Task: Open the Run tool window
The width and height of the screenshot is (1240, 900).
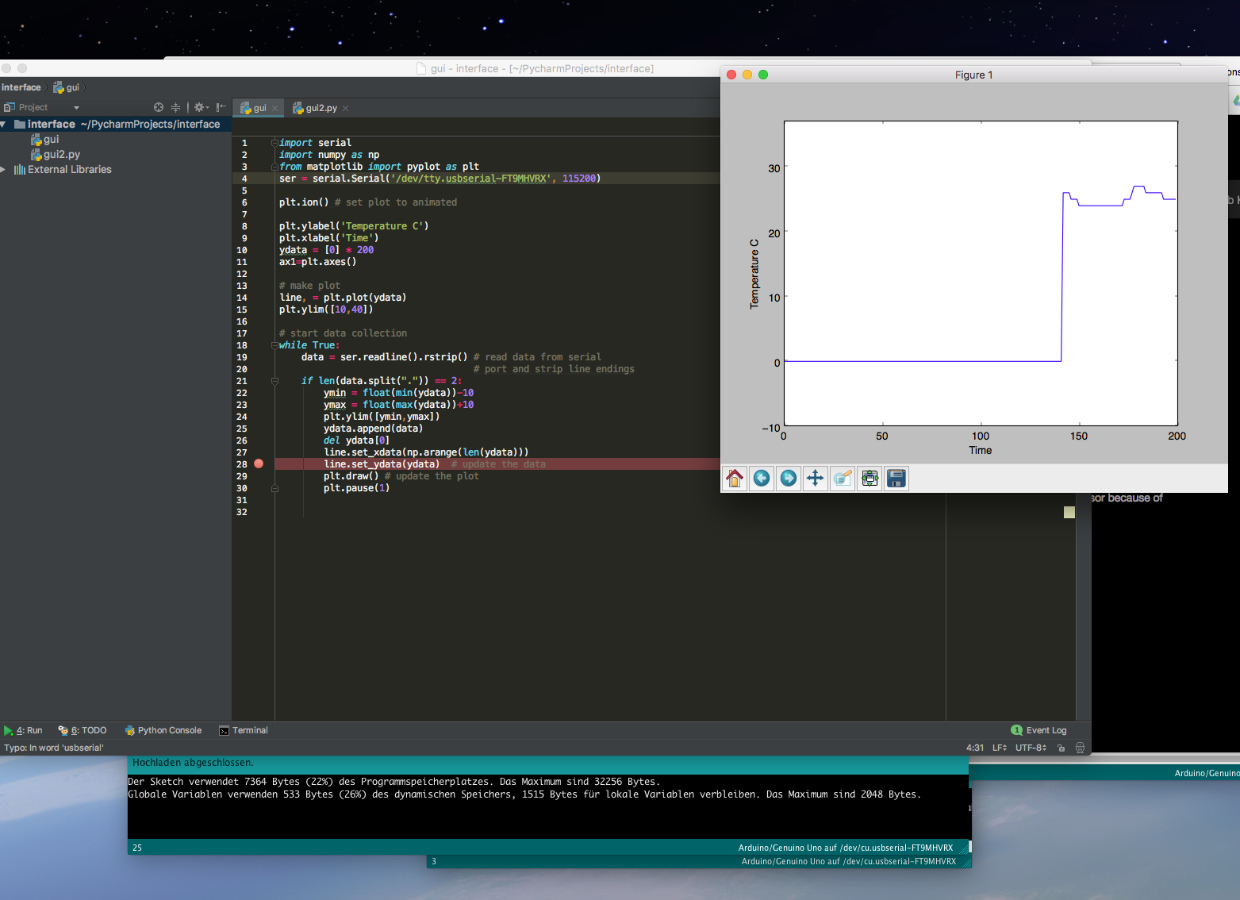Action: point(23,730)
